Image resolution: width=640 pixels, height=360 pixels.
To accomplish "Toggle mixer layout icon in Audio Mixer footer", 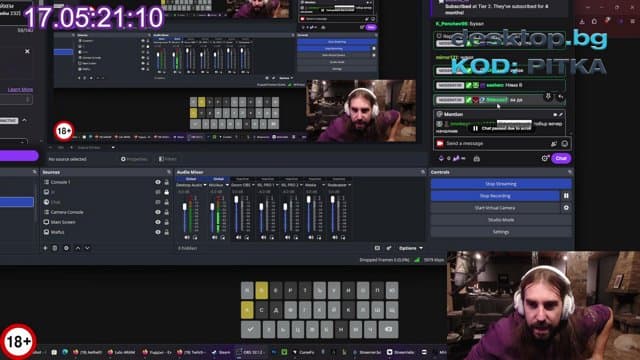I will tap(377, 248).
